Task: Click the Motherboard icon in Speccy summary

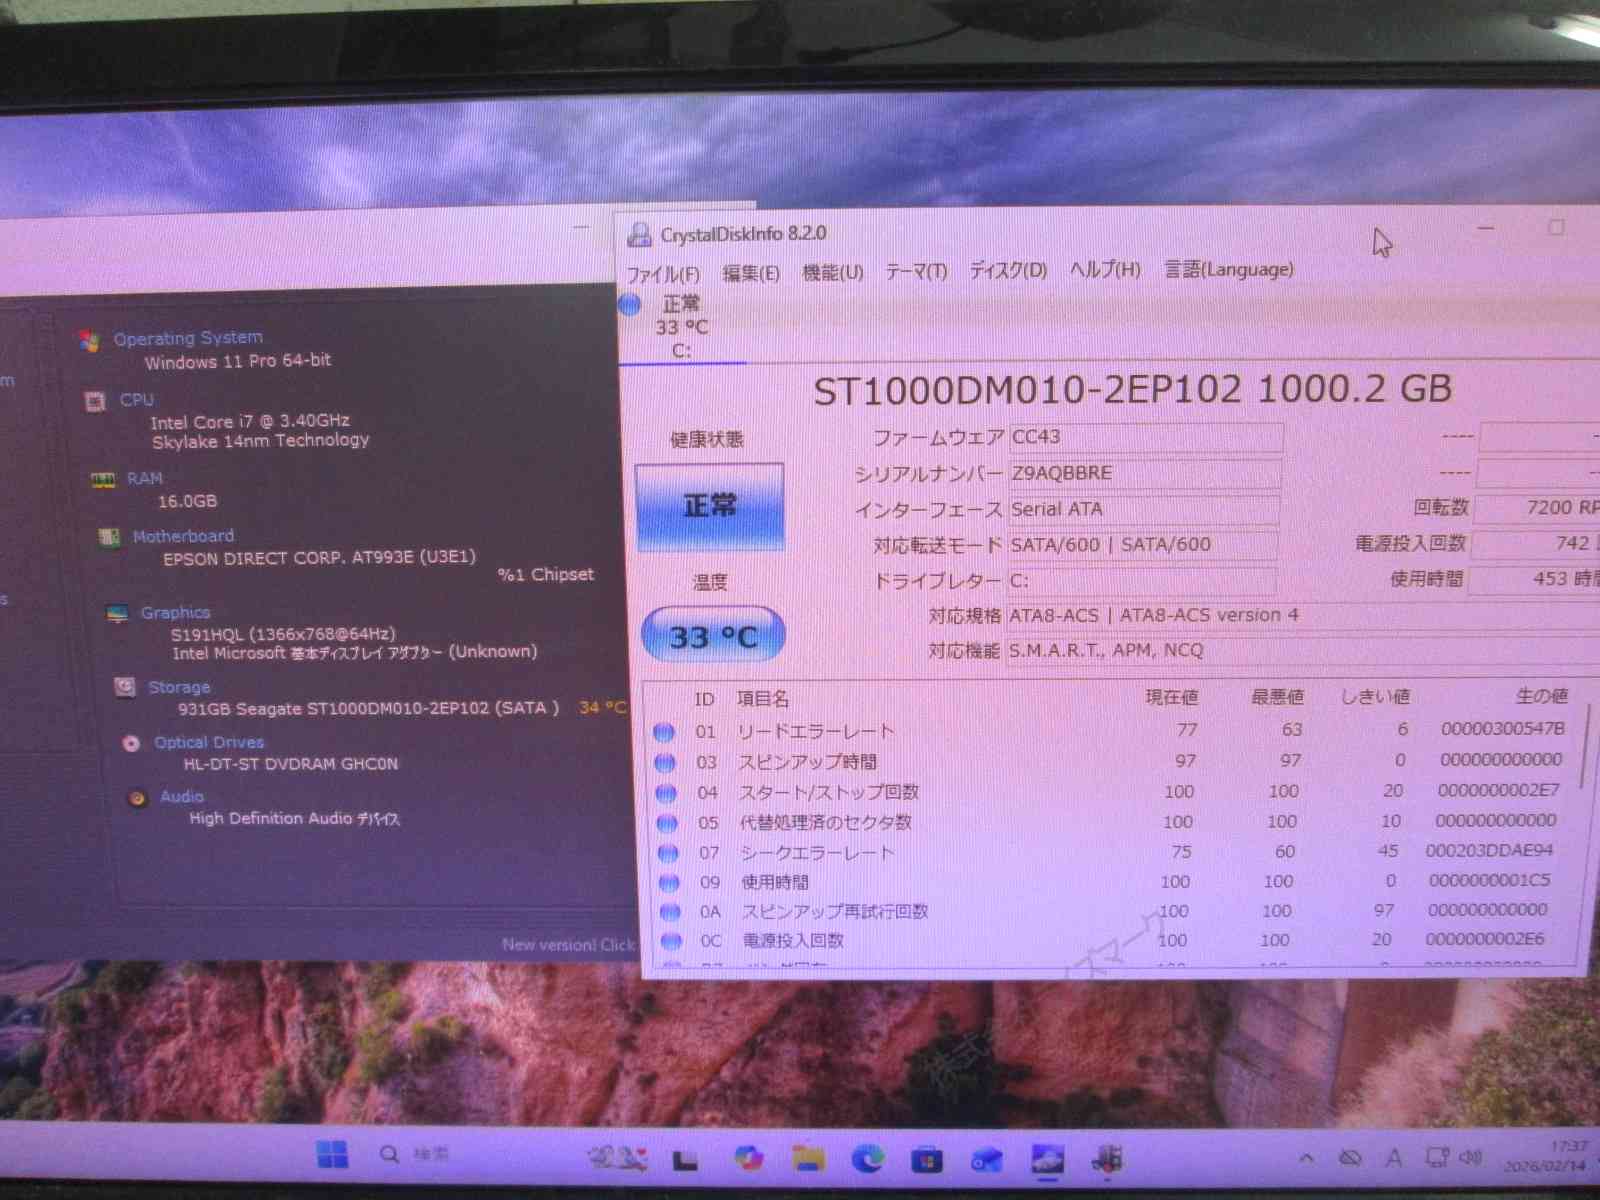Action: tap(109, 537)
